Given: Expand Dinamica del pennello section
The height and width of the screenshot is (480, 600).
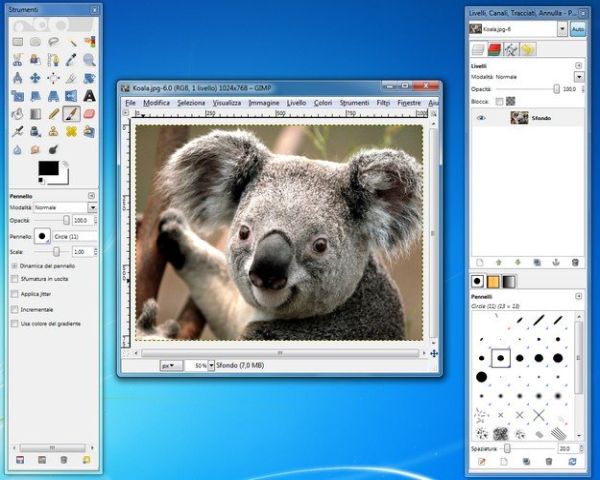Looking at the screenshot, I should click(14, 266).
